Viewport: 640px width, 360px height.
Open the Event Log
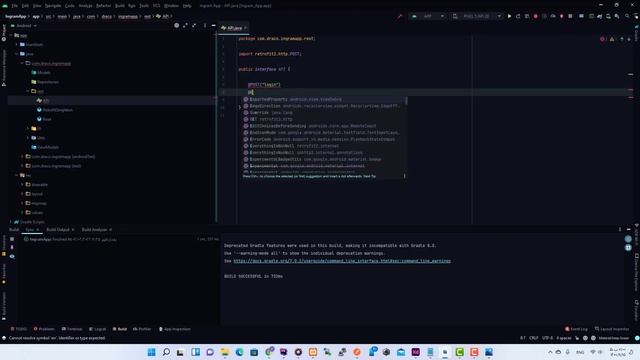tap(576, 329)
